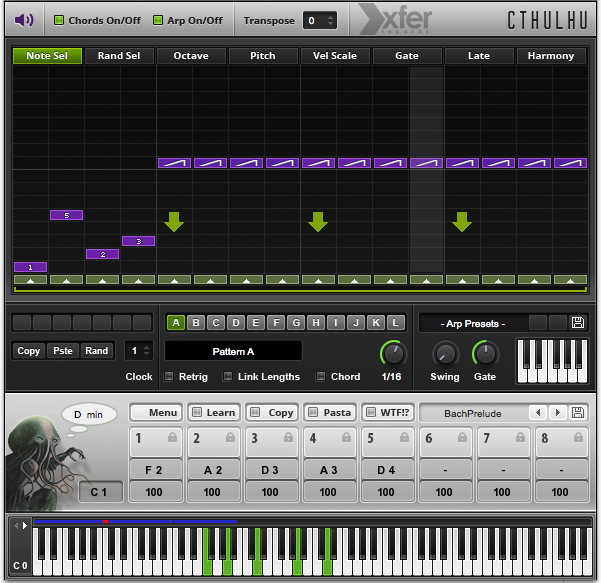601x583 pixels.
Task: Open the Harmony tab
Action: [551, 56]
